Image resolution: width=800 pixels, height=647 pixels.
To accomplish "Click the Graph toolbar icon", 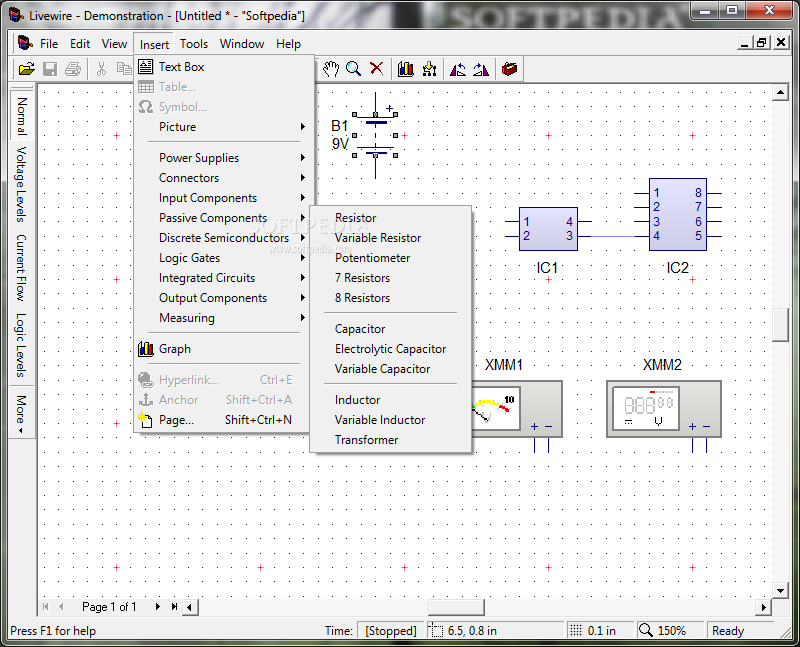I will coord(406,69).
